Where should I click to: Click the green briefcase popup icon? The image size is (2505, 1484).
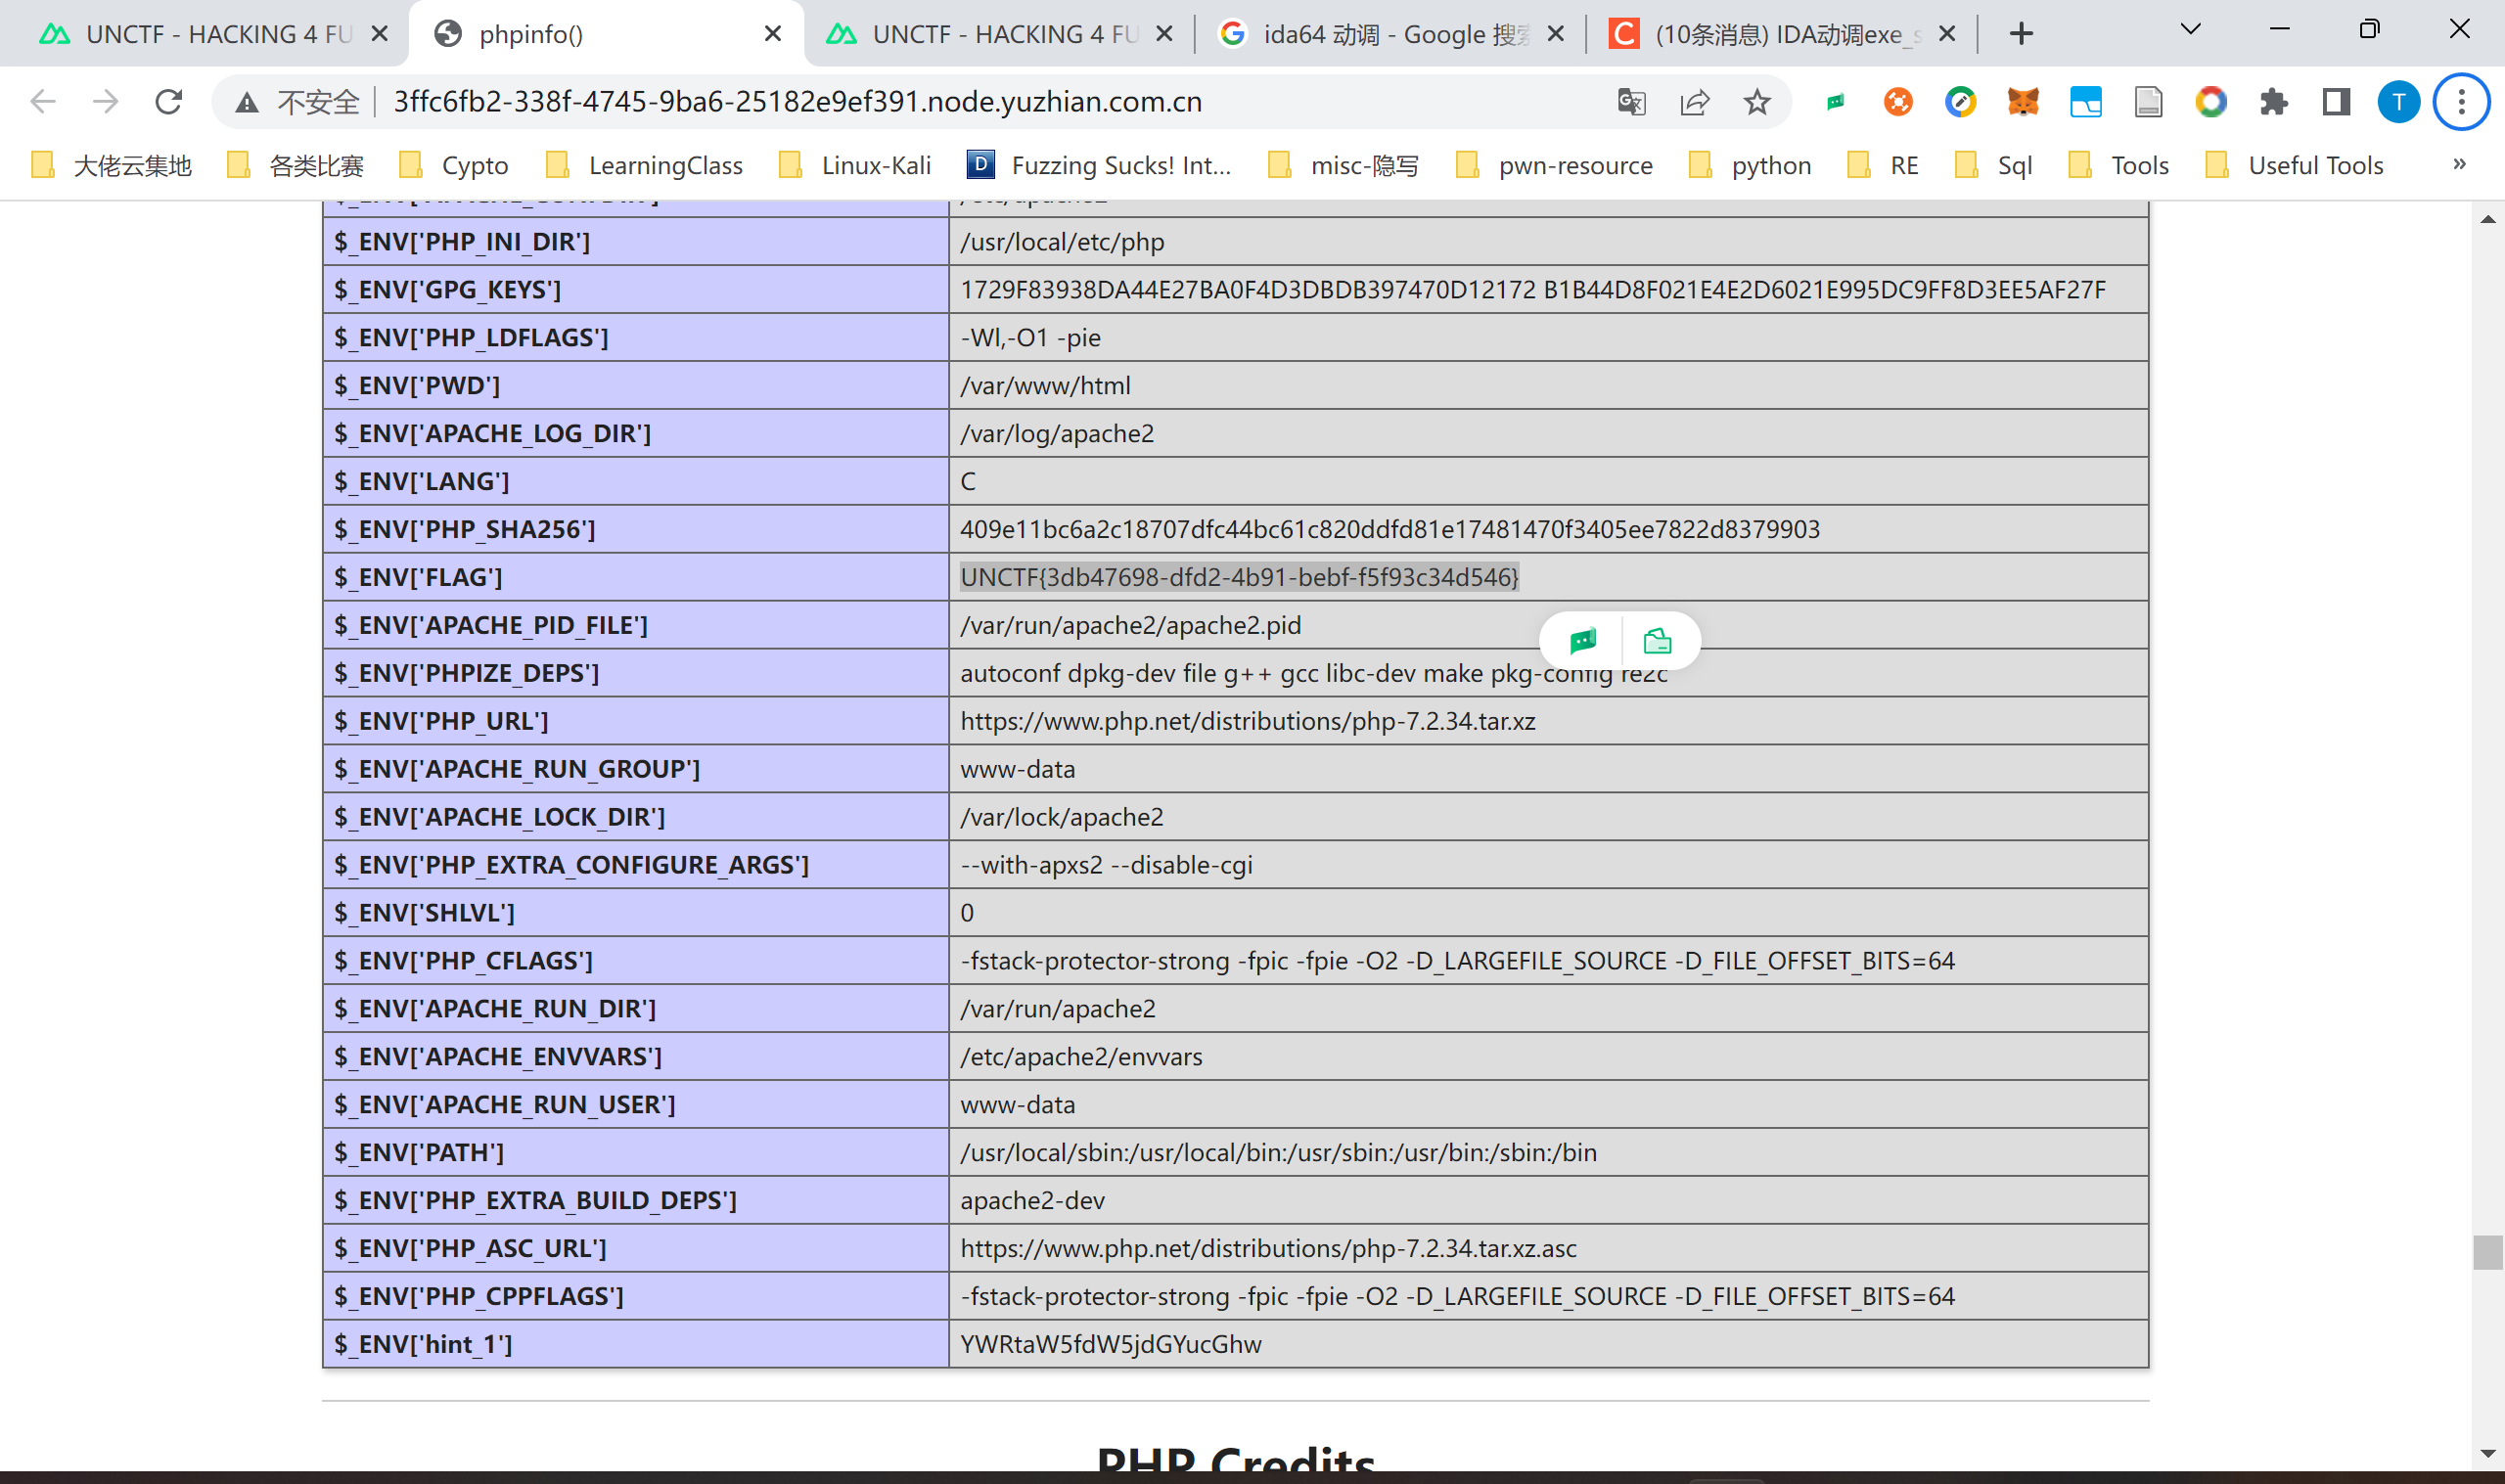[1657, 640]
